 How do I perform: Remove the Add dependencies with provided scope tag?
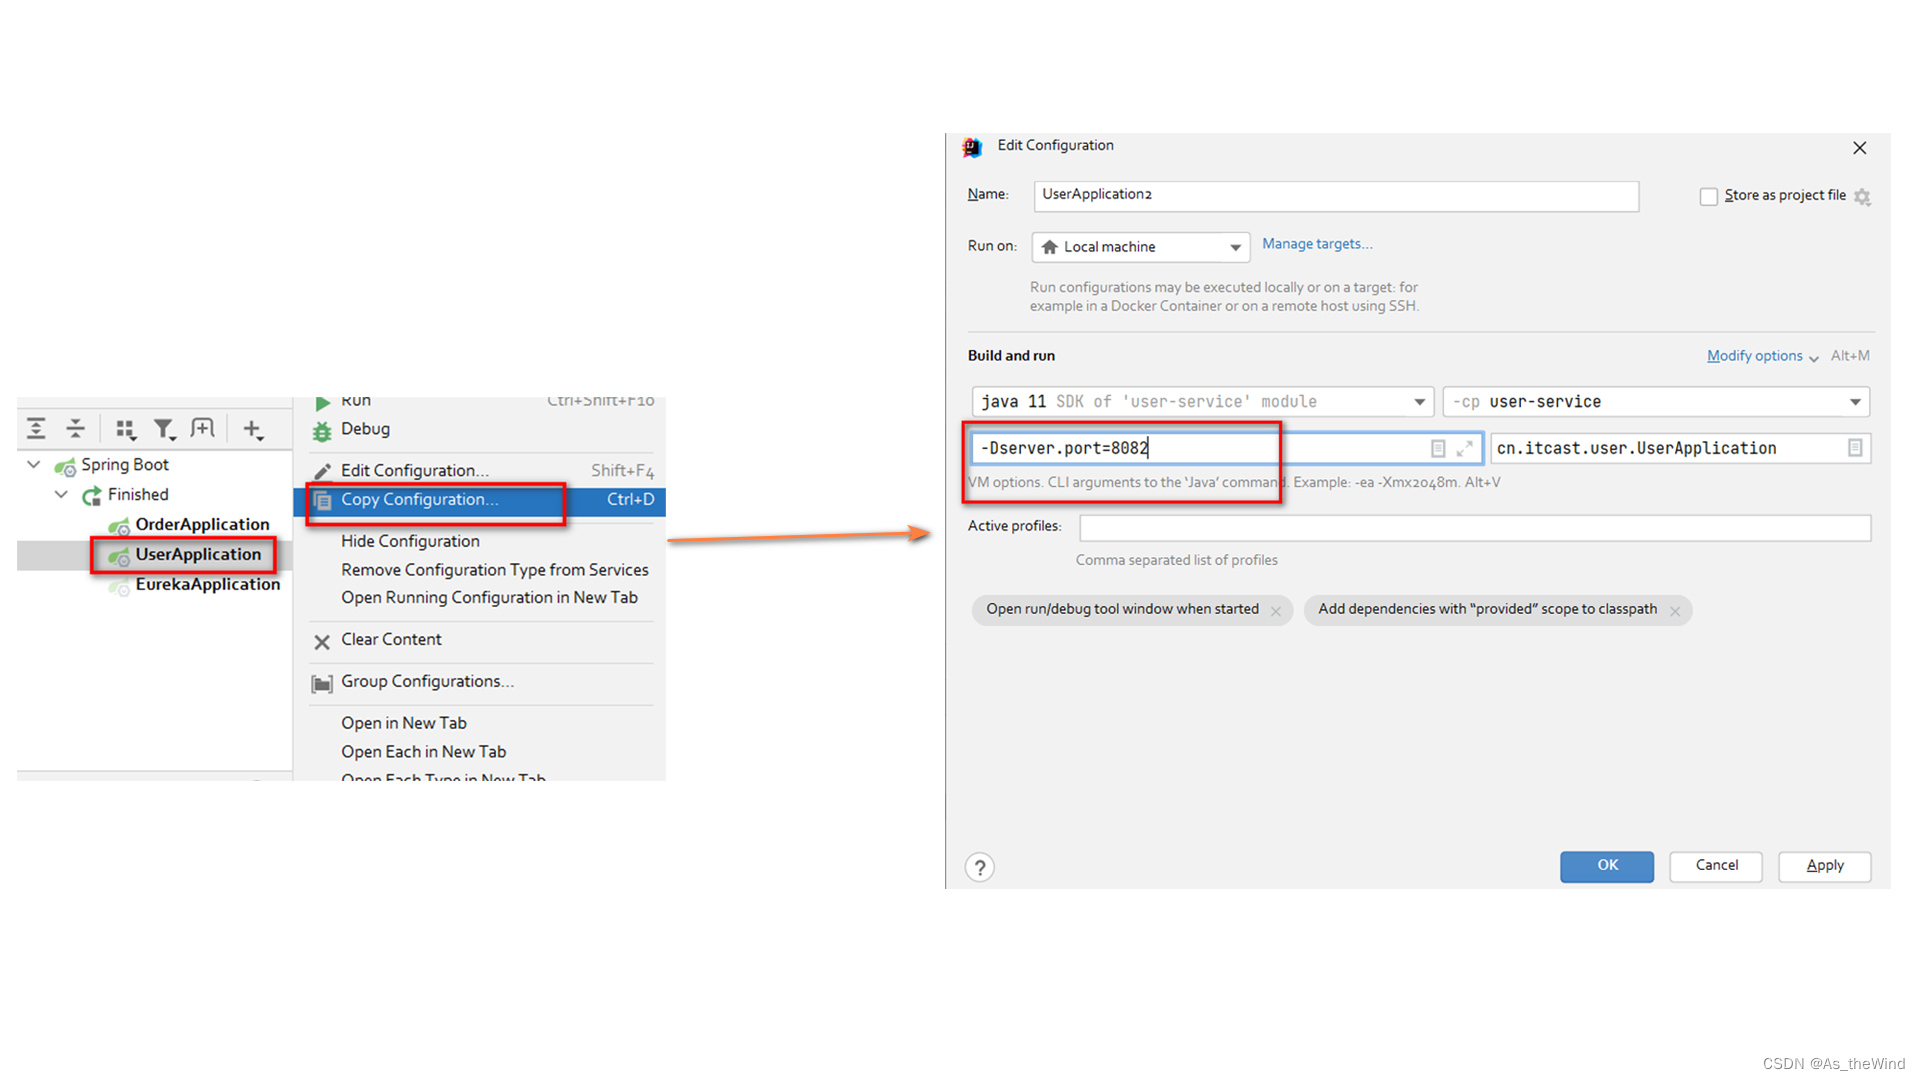pos(1675,611)
